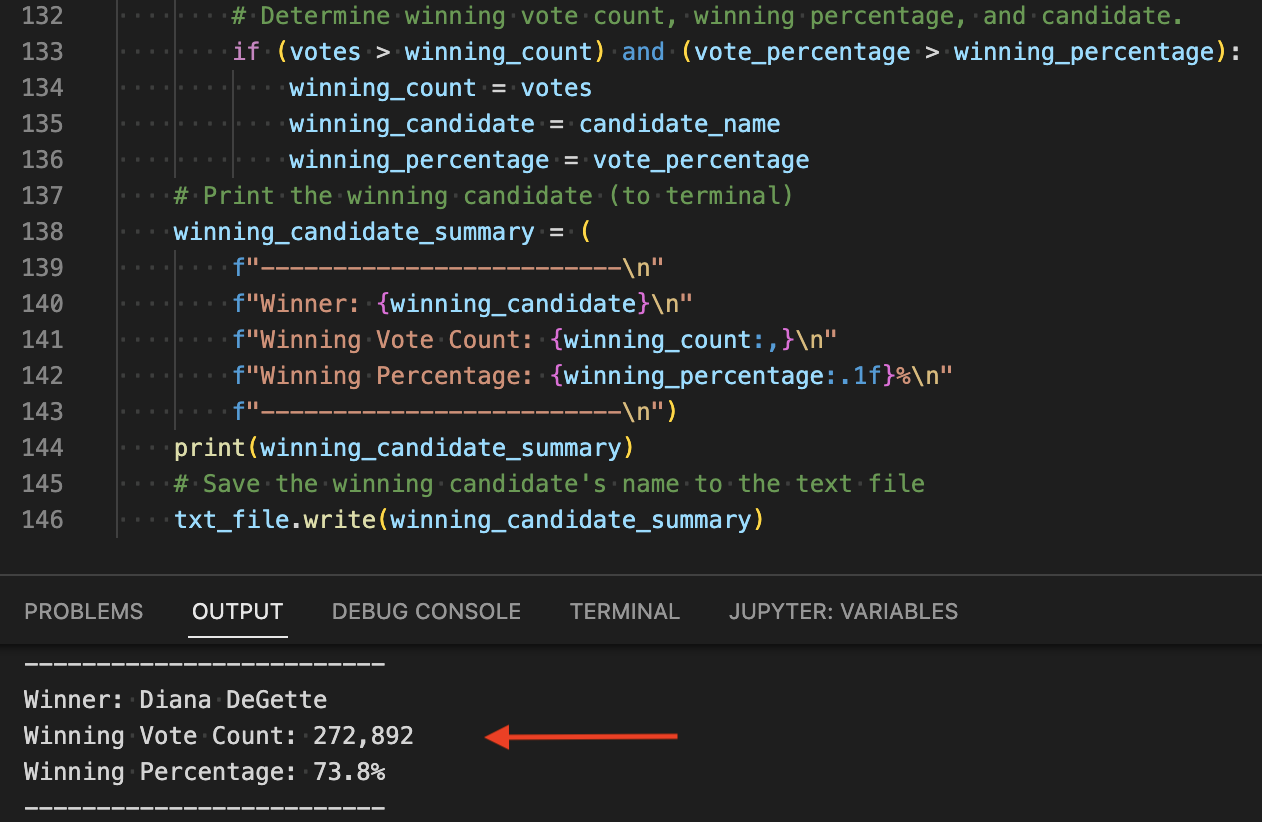1262x822 pixels.
Task: Select the DEBUG CONSOLE tab
Action: [426, 611]
